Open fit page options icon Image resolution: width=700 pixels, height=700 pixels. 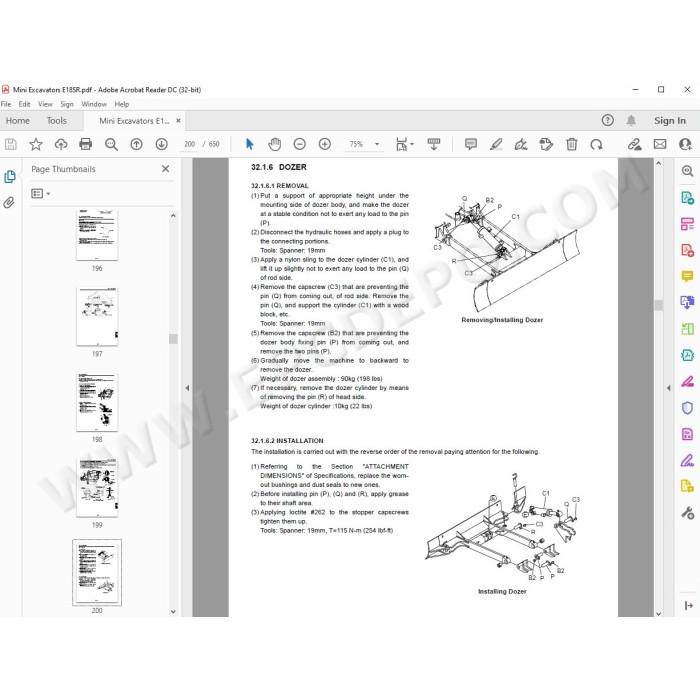point(404,144)
